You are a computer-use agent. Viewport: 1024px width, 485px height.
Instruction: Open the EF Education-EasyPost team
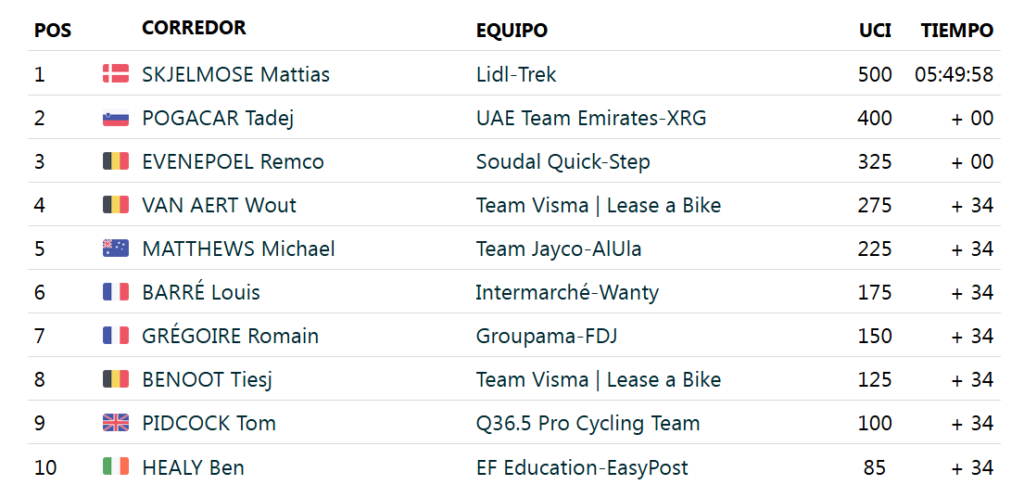pyautogui.click(x=582, y=467)
